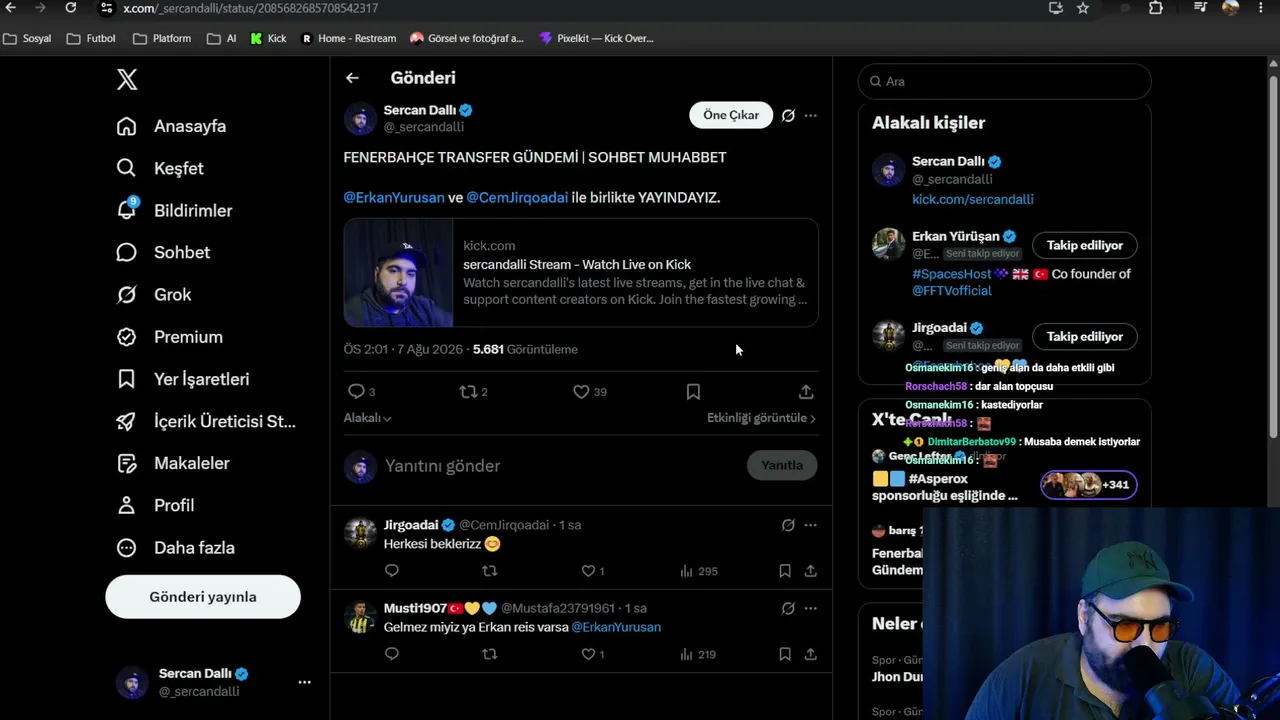The image size is (1280, 720).
Task: Open Bildirimler notifications
Action: [x=174, y=210]
